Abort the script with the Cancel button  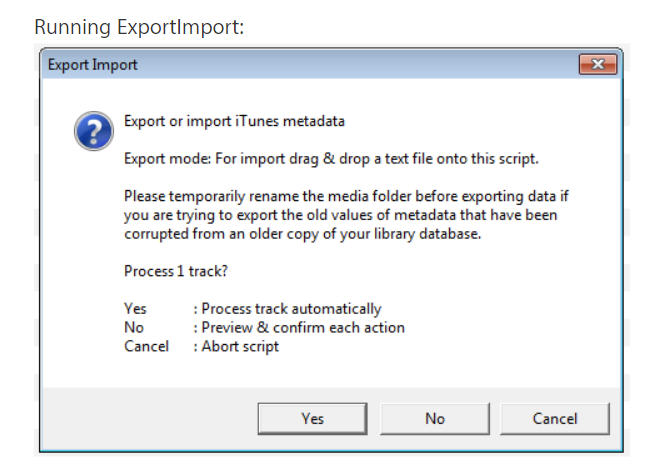555,419
